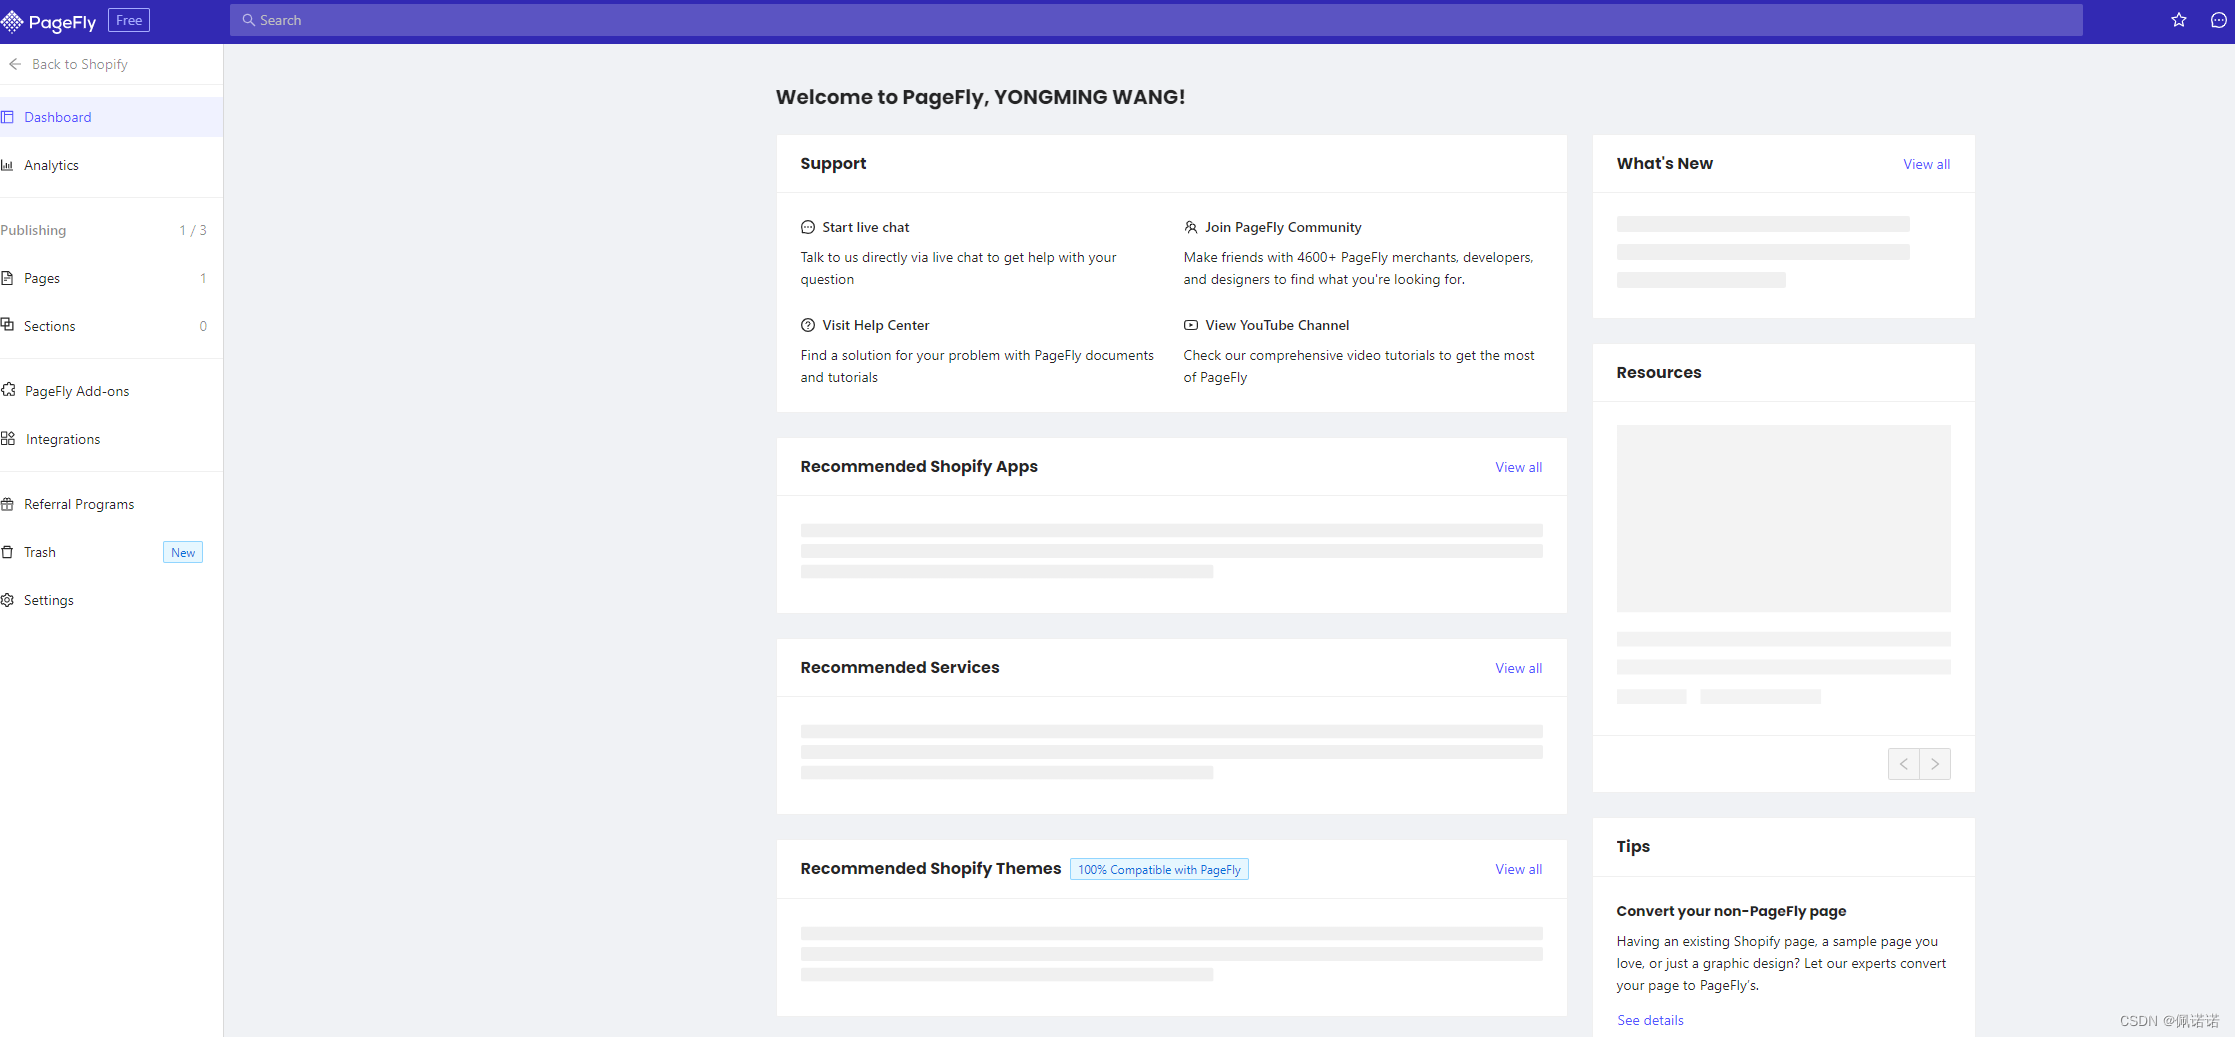This screenshot has width=2235, height=1037.
Task: Click the Resources placeholder thumbnail
Action: 1783,518
